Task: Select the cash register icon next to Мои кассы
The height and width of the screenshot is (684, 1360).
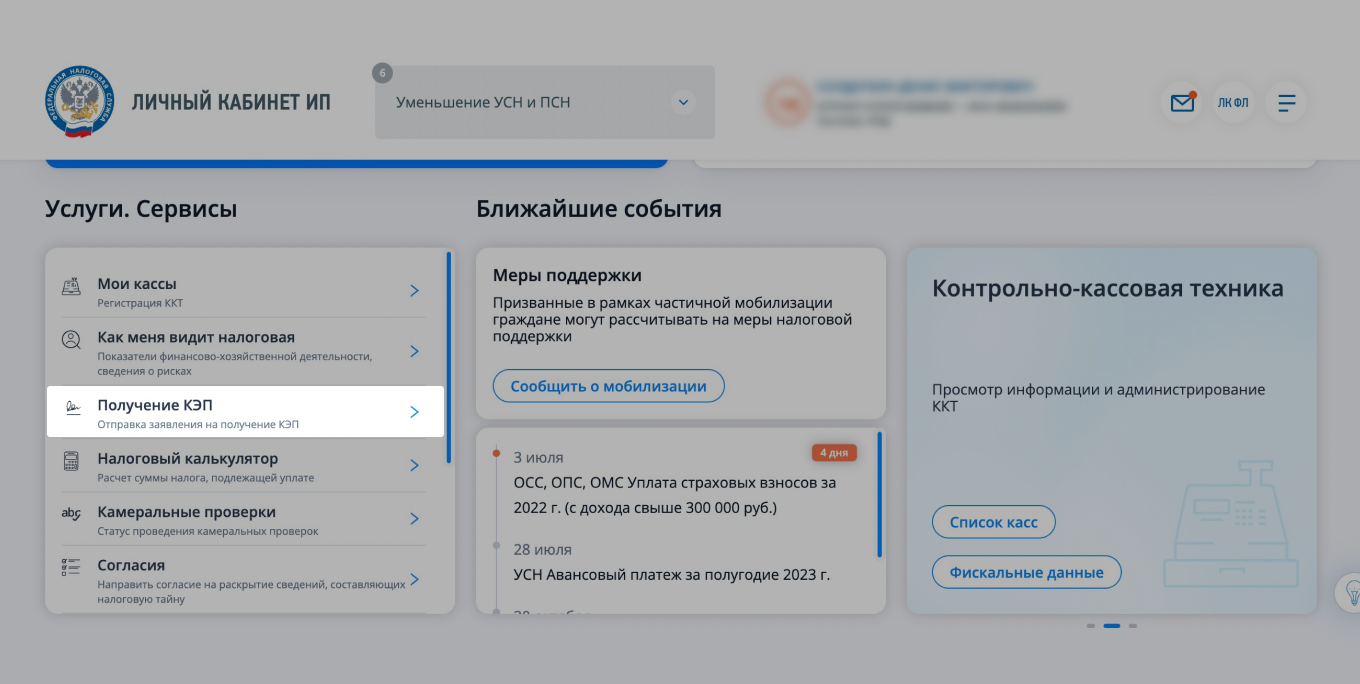Action: pos(71,284)
